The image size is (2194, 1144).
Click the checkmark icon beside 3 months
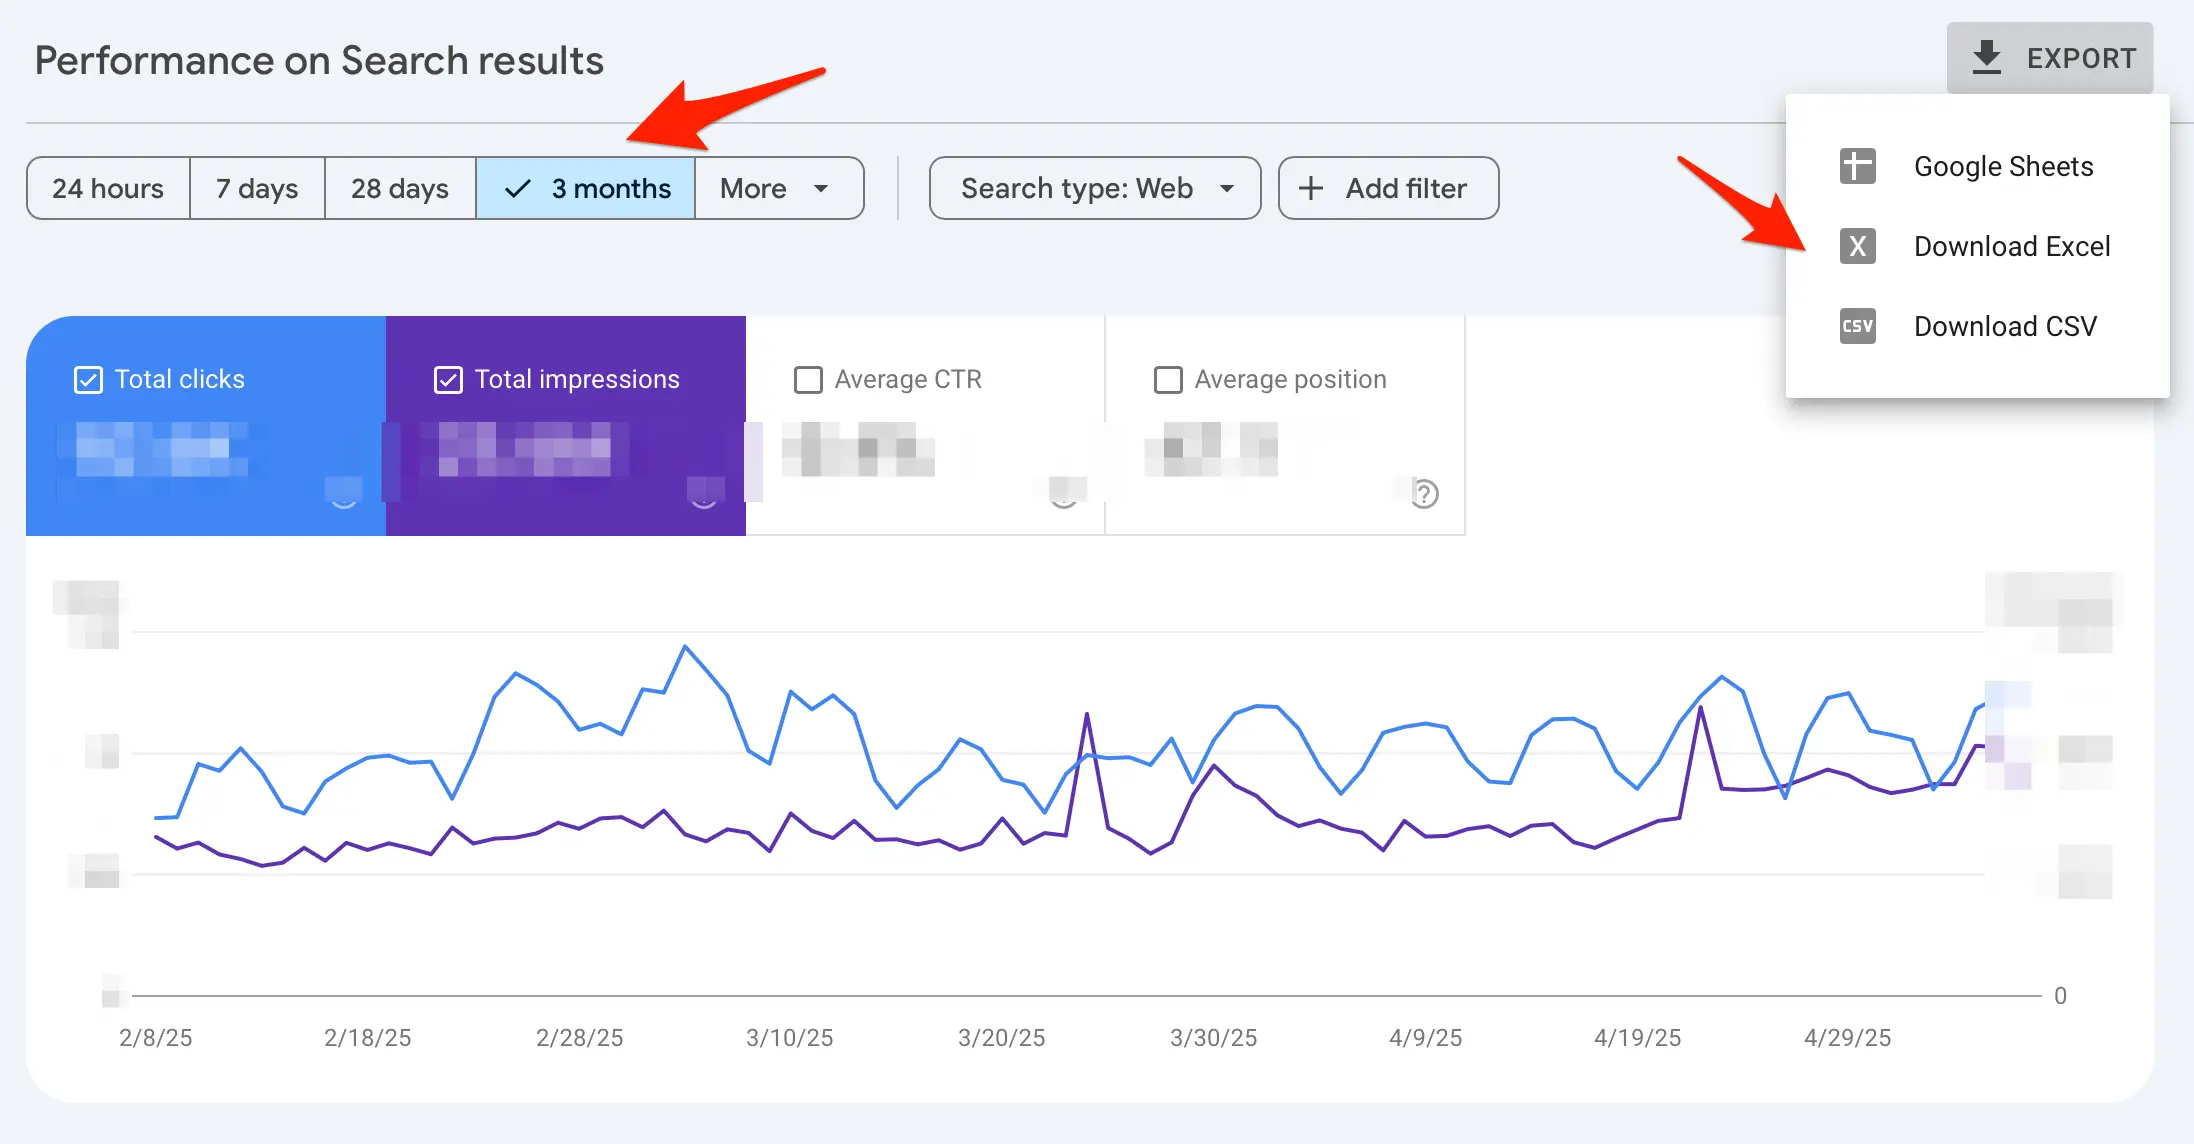coord(517,188)
